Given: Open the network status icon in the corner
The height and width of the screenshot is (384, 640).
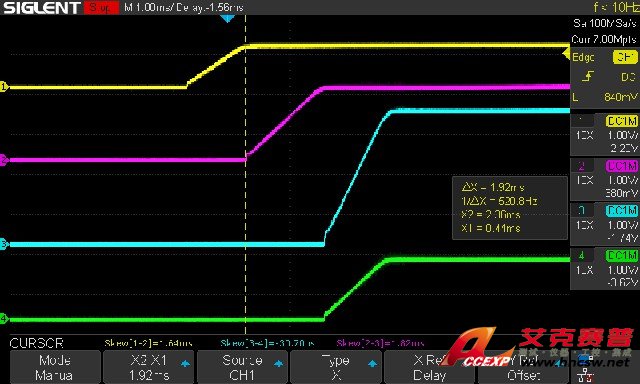Looking at the screenshot, I should coord(585,373).
